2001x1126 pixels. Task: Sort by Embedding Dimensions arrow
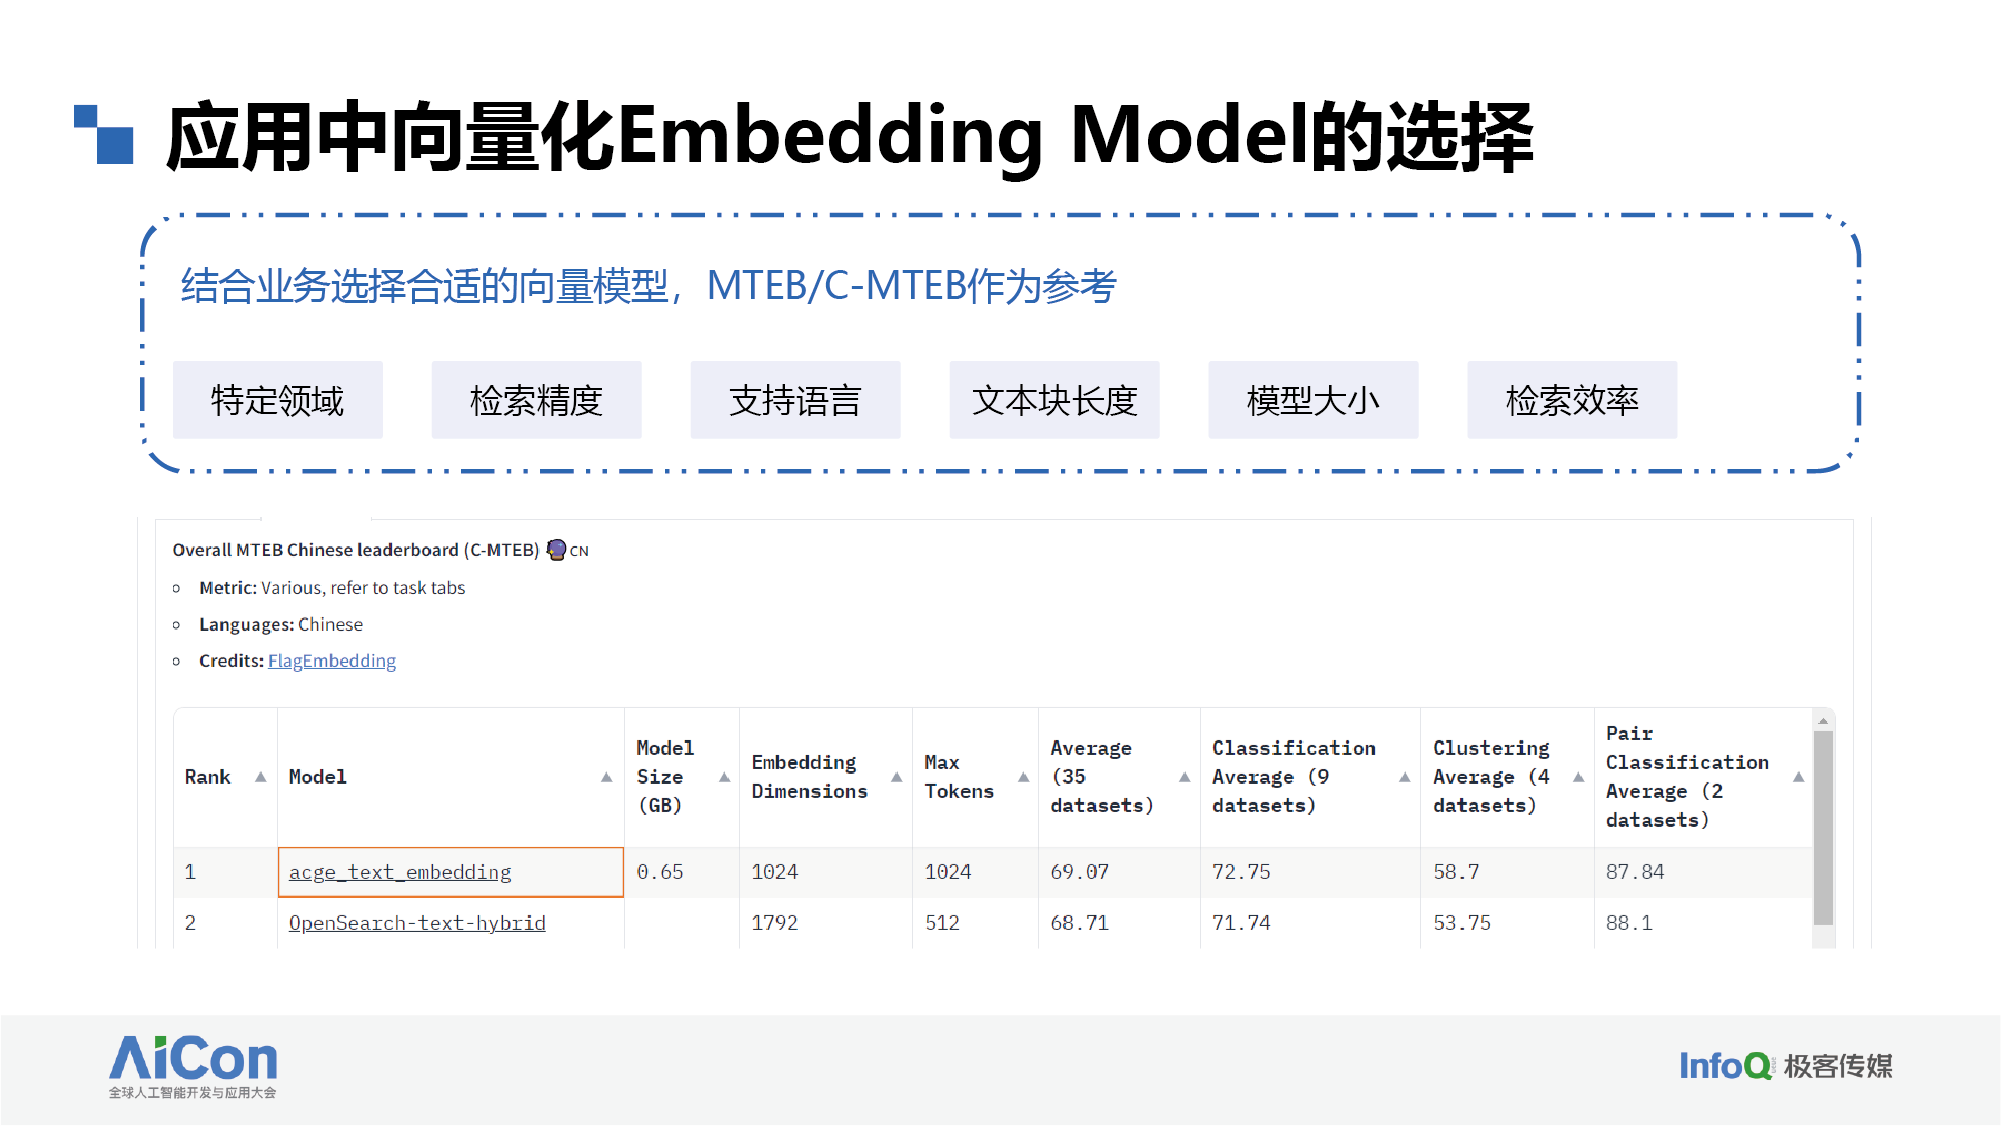coord(896,777)
